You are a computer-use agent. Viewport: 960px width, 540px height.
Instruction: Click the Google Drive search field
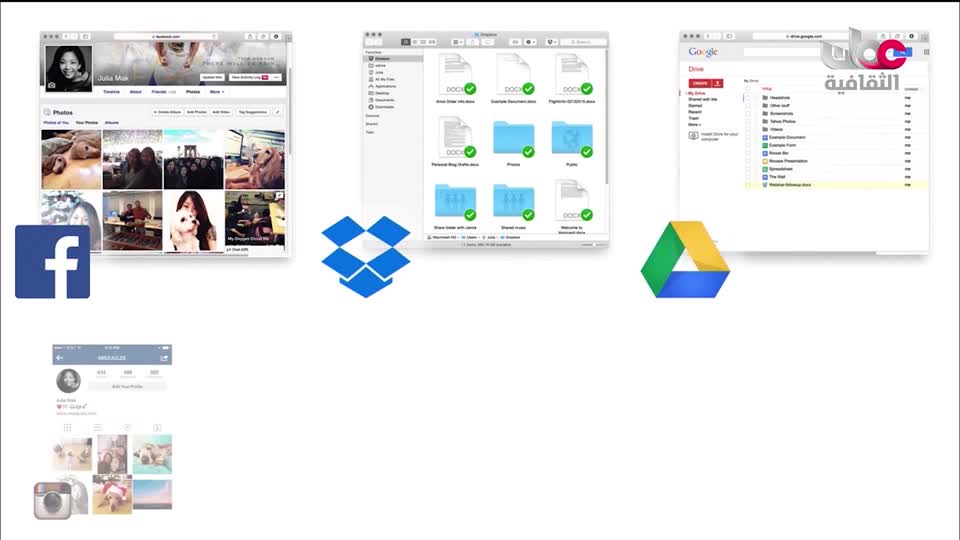(x=815, y=53)
